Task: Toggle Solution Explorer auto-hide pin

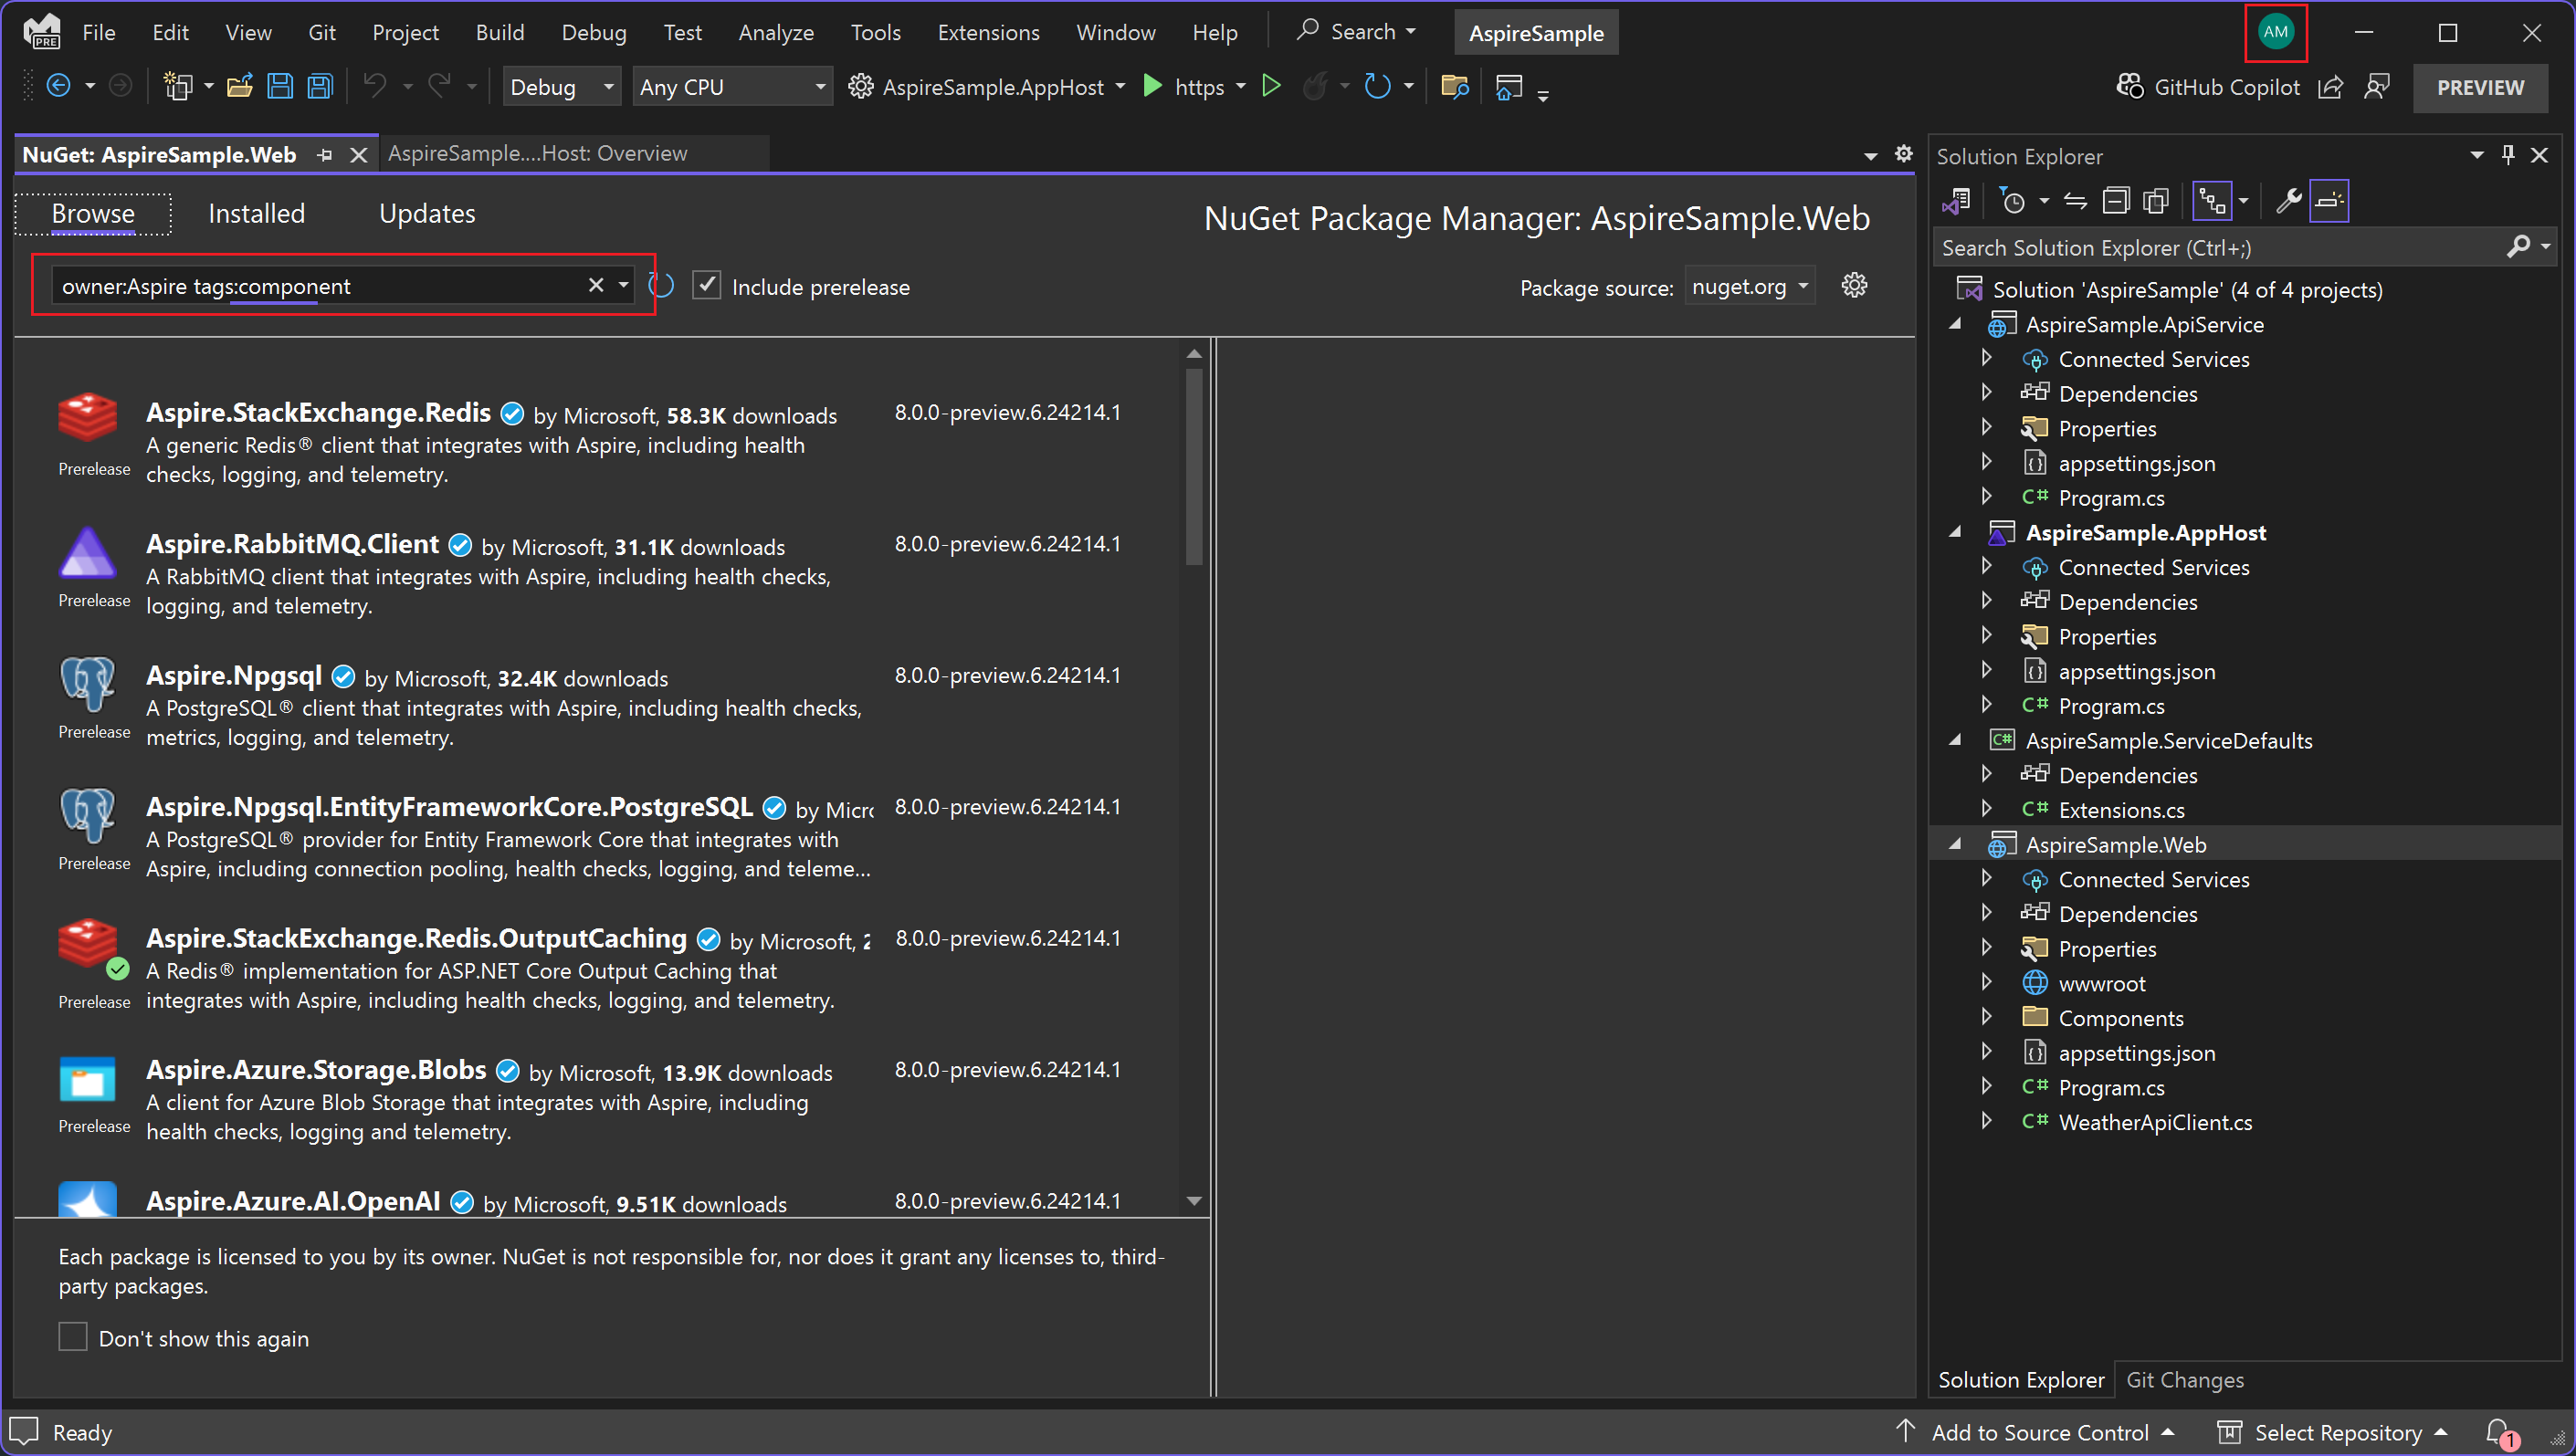Action: pyautogui.click(x=2507, y=155)
